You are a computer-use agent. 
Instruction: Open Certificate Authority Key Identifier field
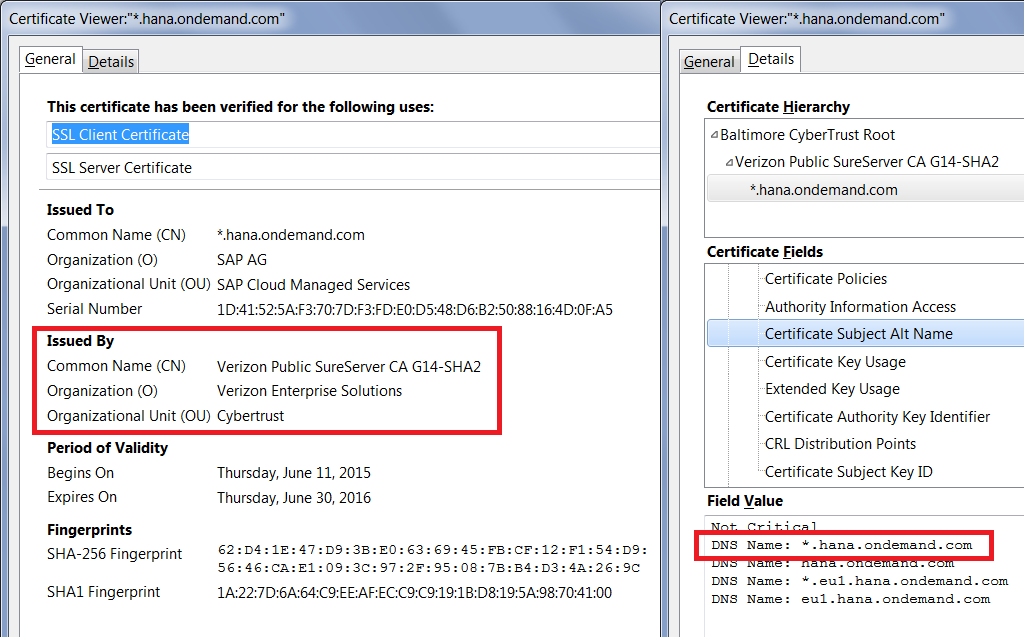tap(877, 417)
